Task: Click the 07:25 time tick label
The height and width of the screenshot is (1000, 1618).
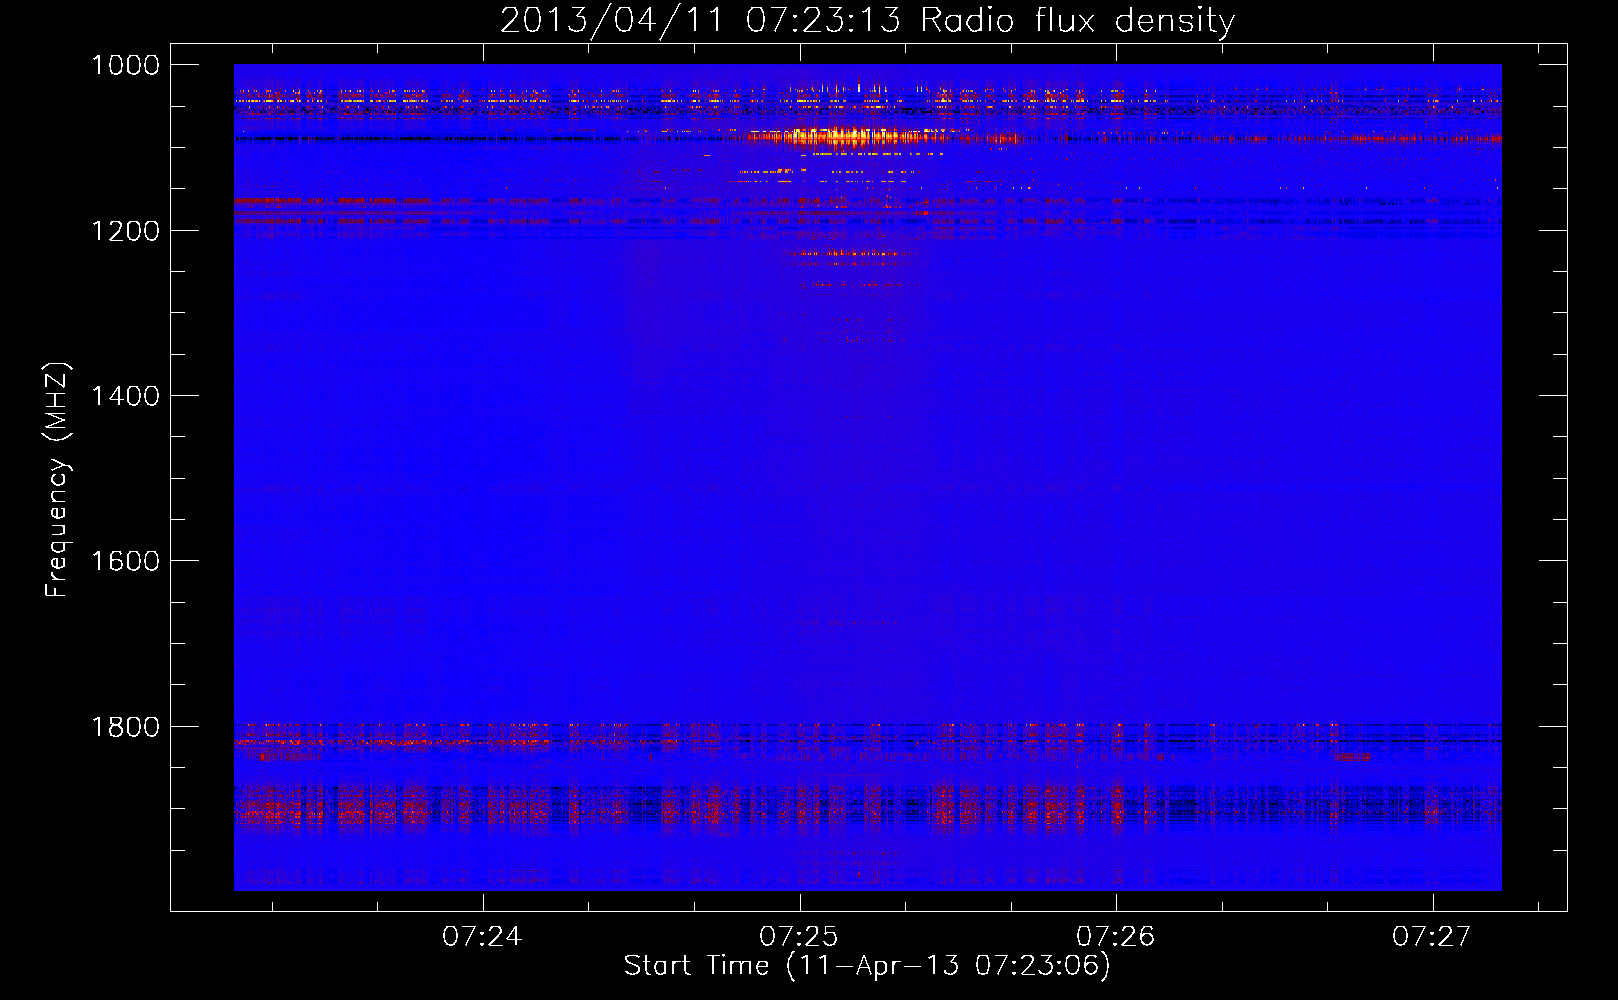Action: click(x=799, y=936)
